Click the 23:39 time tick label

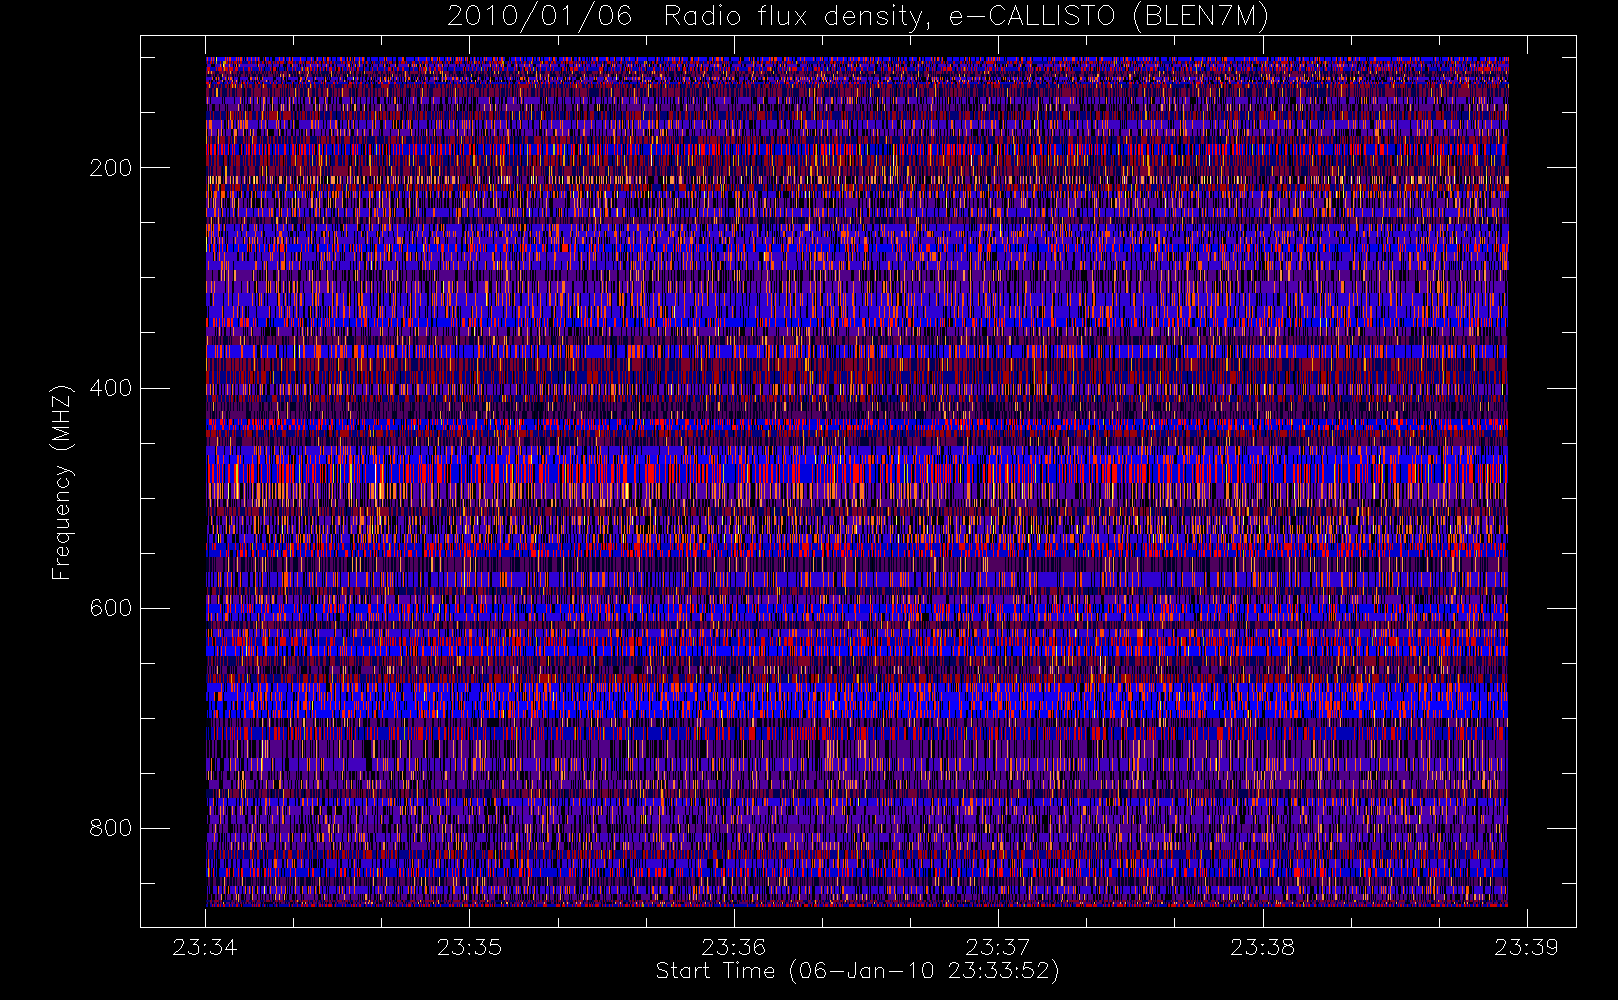coord(1526,947)
